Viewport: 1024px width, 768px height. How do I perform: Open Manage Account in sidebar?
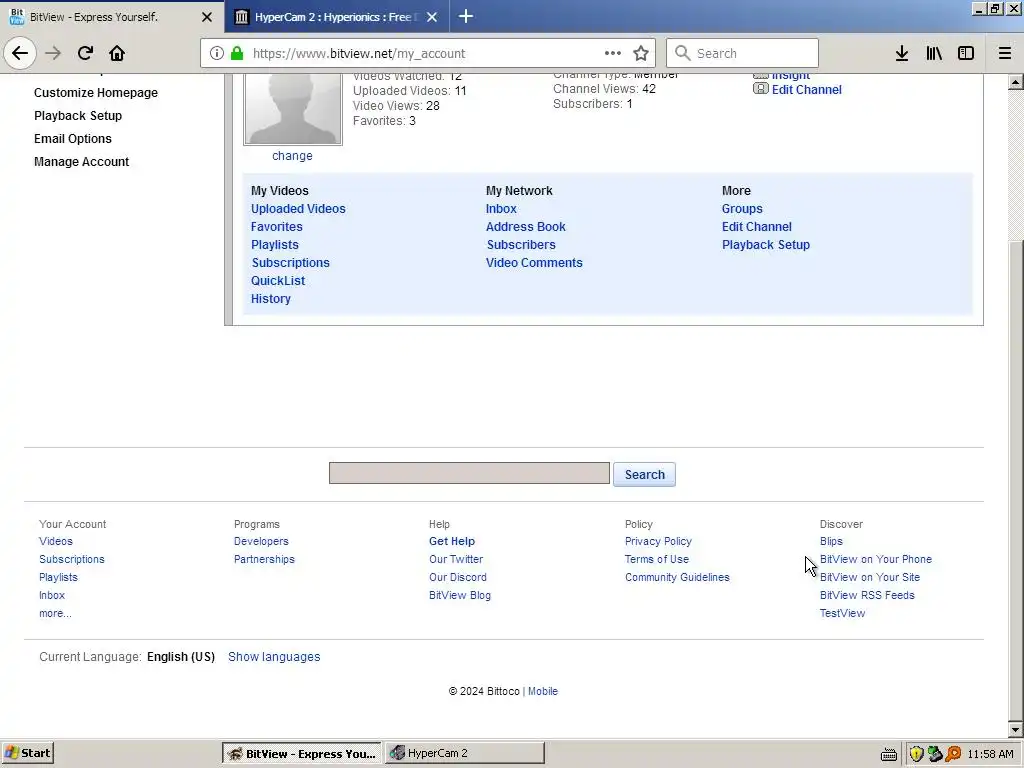(82, 161)
